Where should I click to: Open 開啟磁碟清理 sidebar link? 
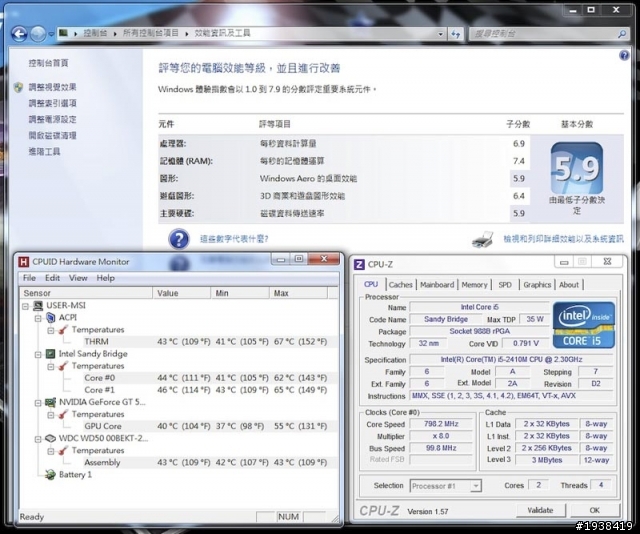(x=52, y=136)
